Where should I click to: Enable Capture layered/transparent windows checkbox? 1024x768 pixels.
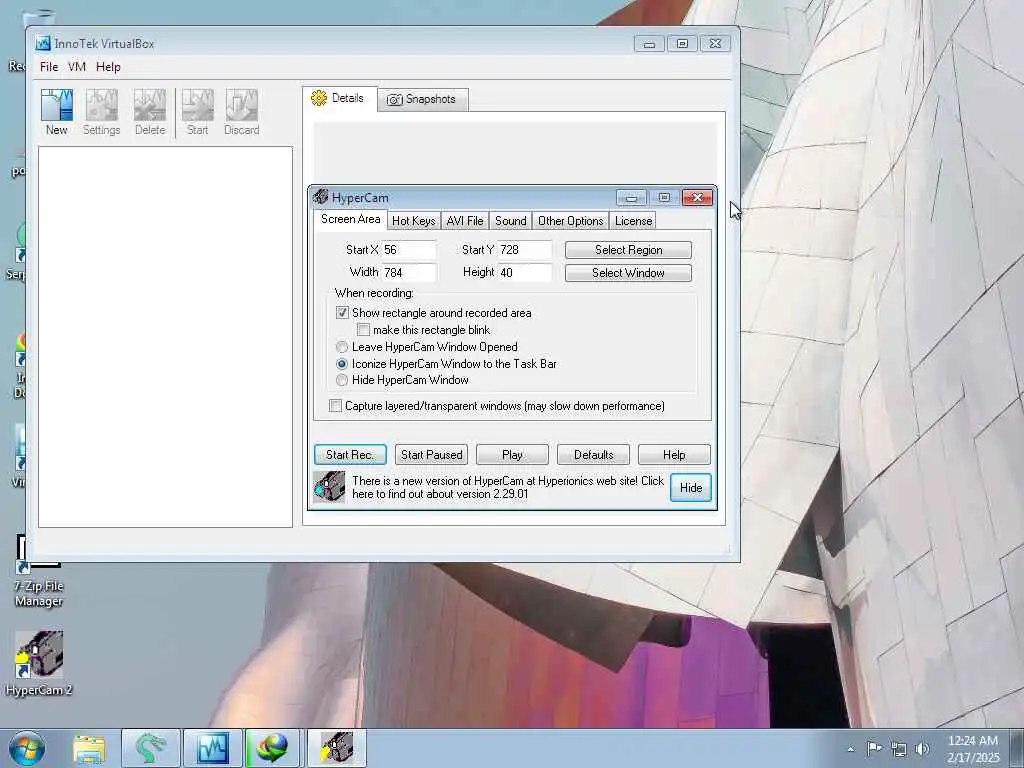tap(335, 406)
